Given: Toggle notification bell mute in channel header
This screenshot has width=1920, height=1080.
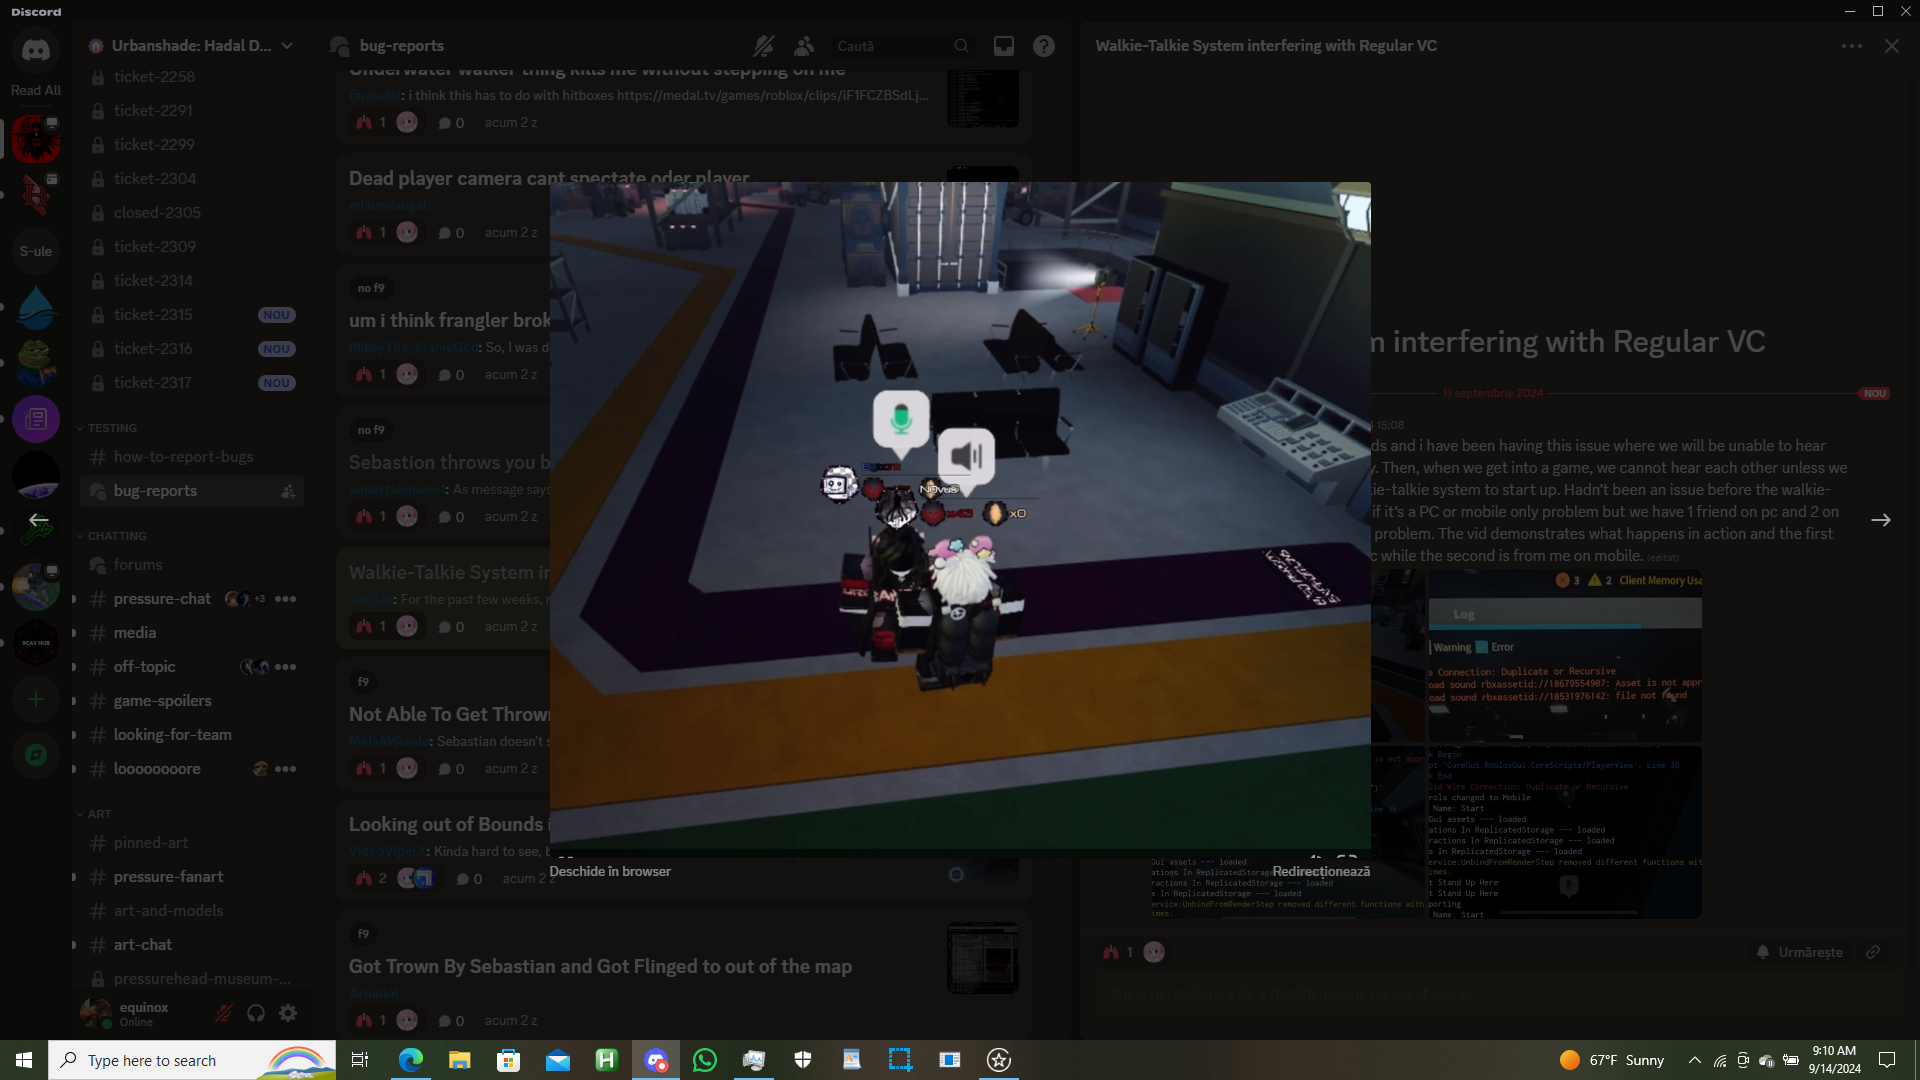Looking at the screenshot, I should click(763, 46).
